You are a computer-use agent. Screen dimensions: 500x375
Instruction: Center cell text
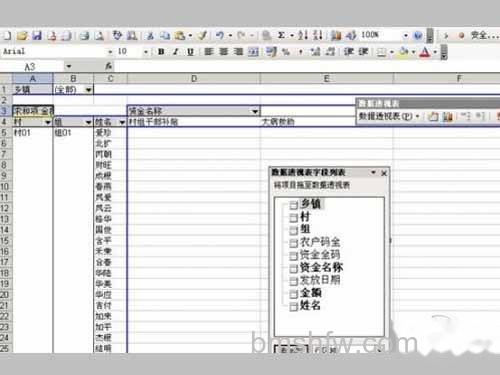pyautogui.click(x=223, y=52)
